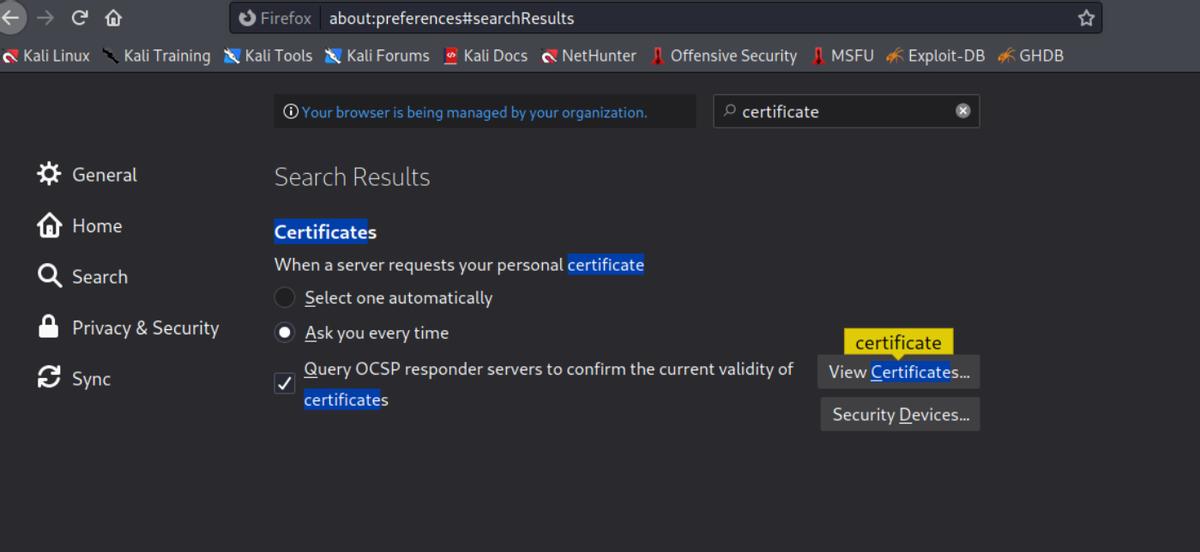Open the Kali Training bookmark
This screenshot has height=552, width=1200.
pyautogui.click(x=157, y=56)
